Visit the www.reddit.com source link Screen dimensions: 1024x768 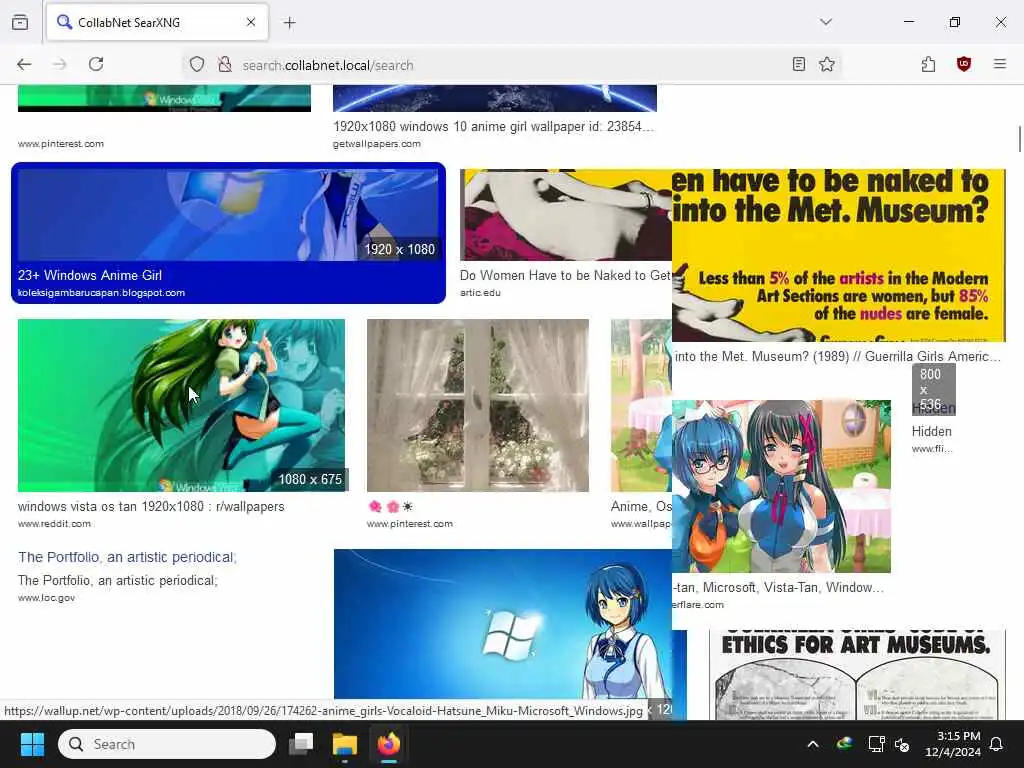54,524
